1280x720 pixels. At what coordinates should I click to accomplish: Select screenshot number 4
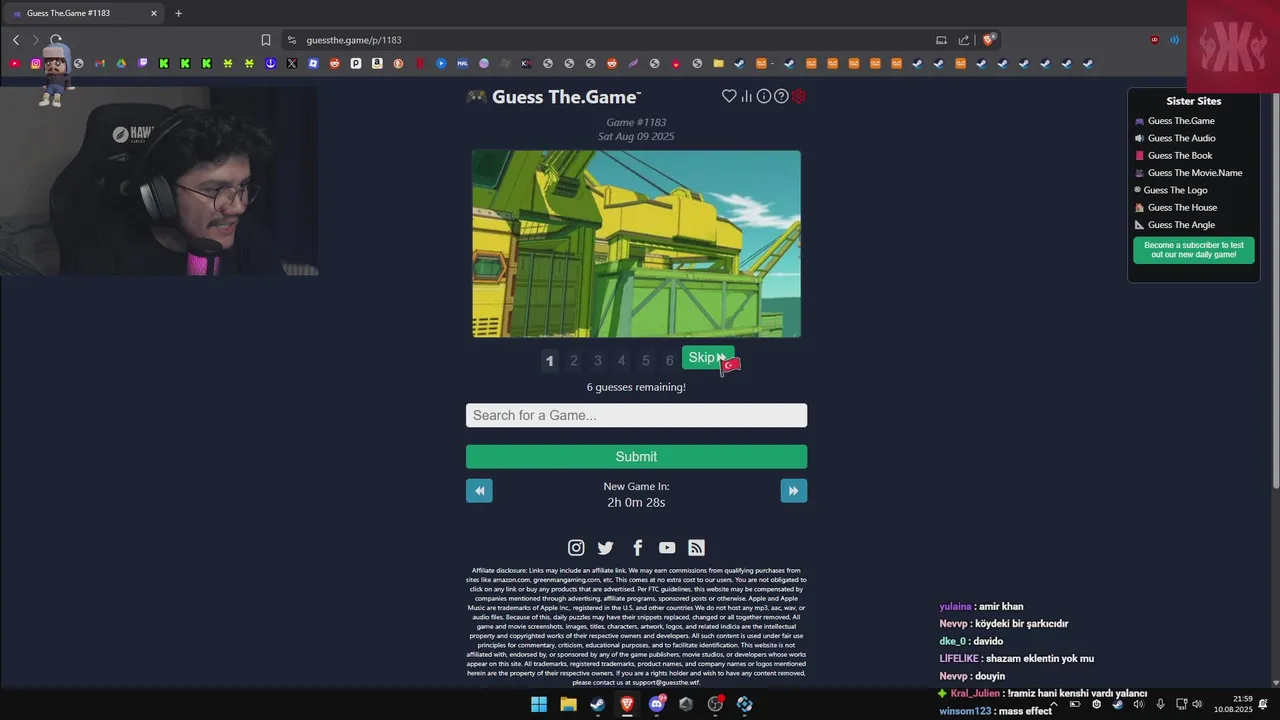pos(621,361)
